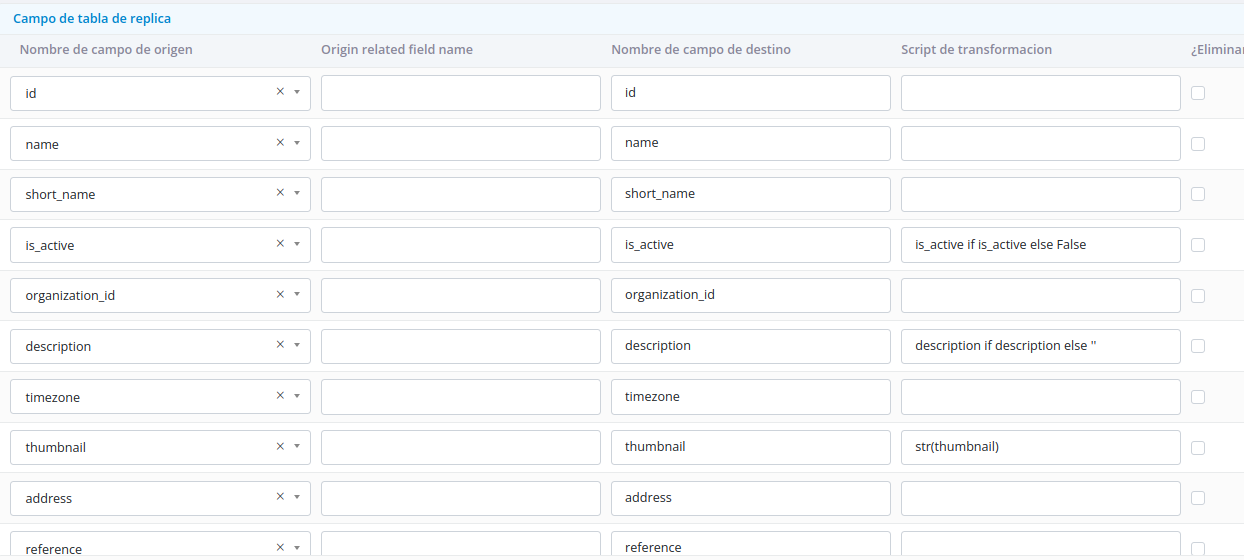Clear 'is_active' origin field with X
The height and width of the screenshot is (560, 1244).
click(x=280, y=244)
